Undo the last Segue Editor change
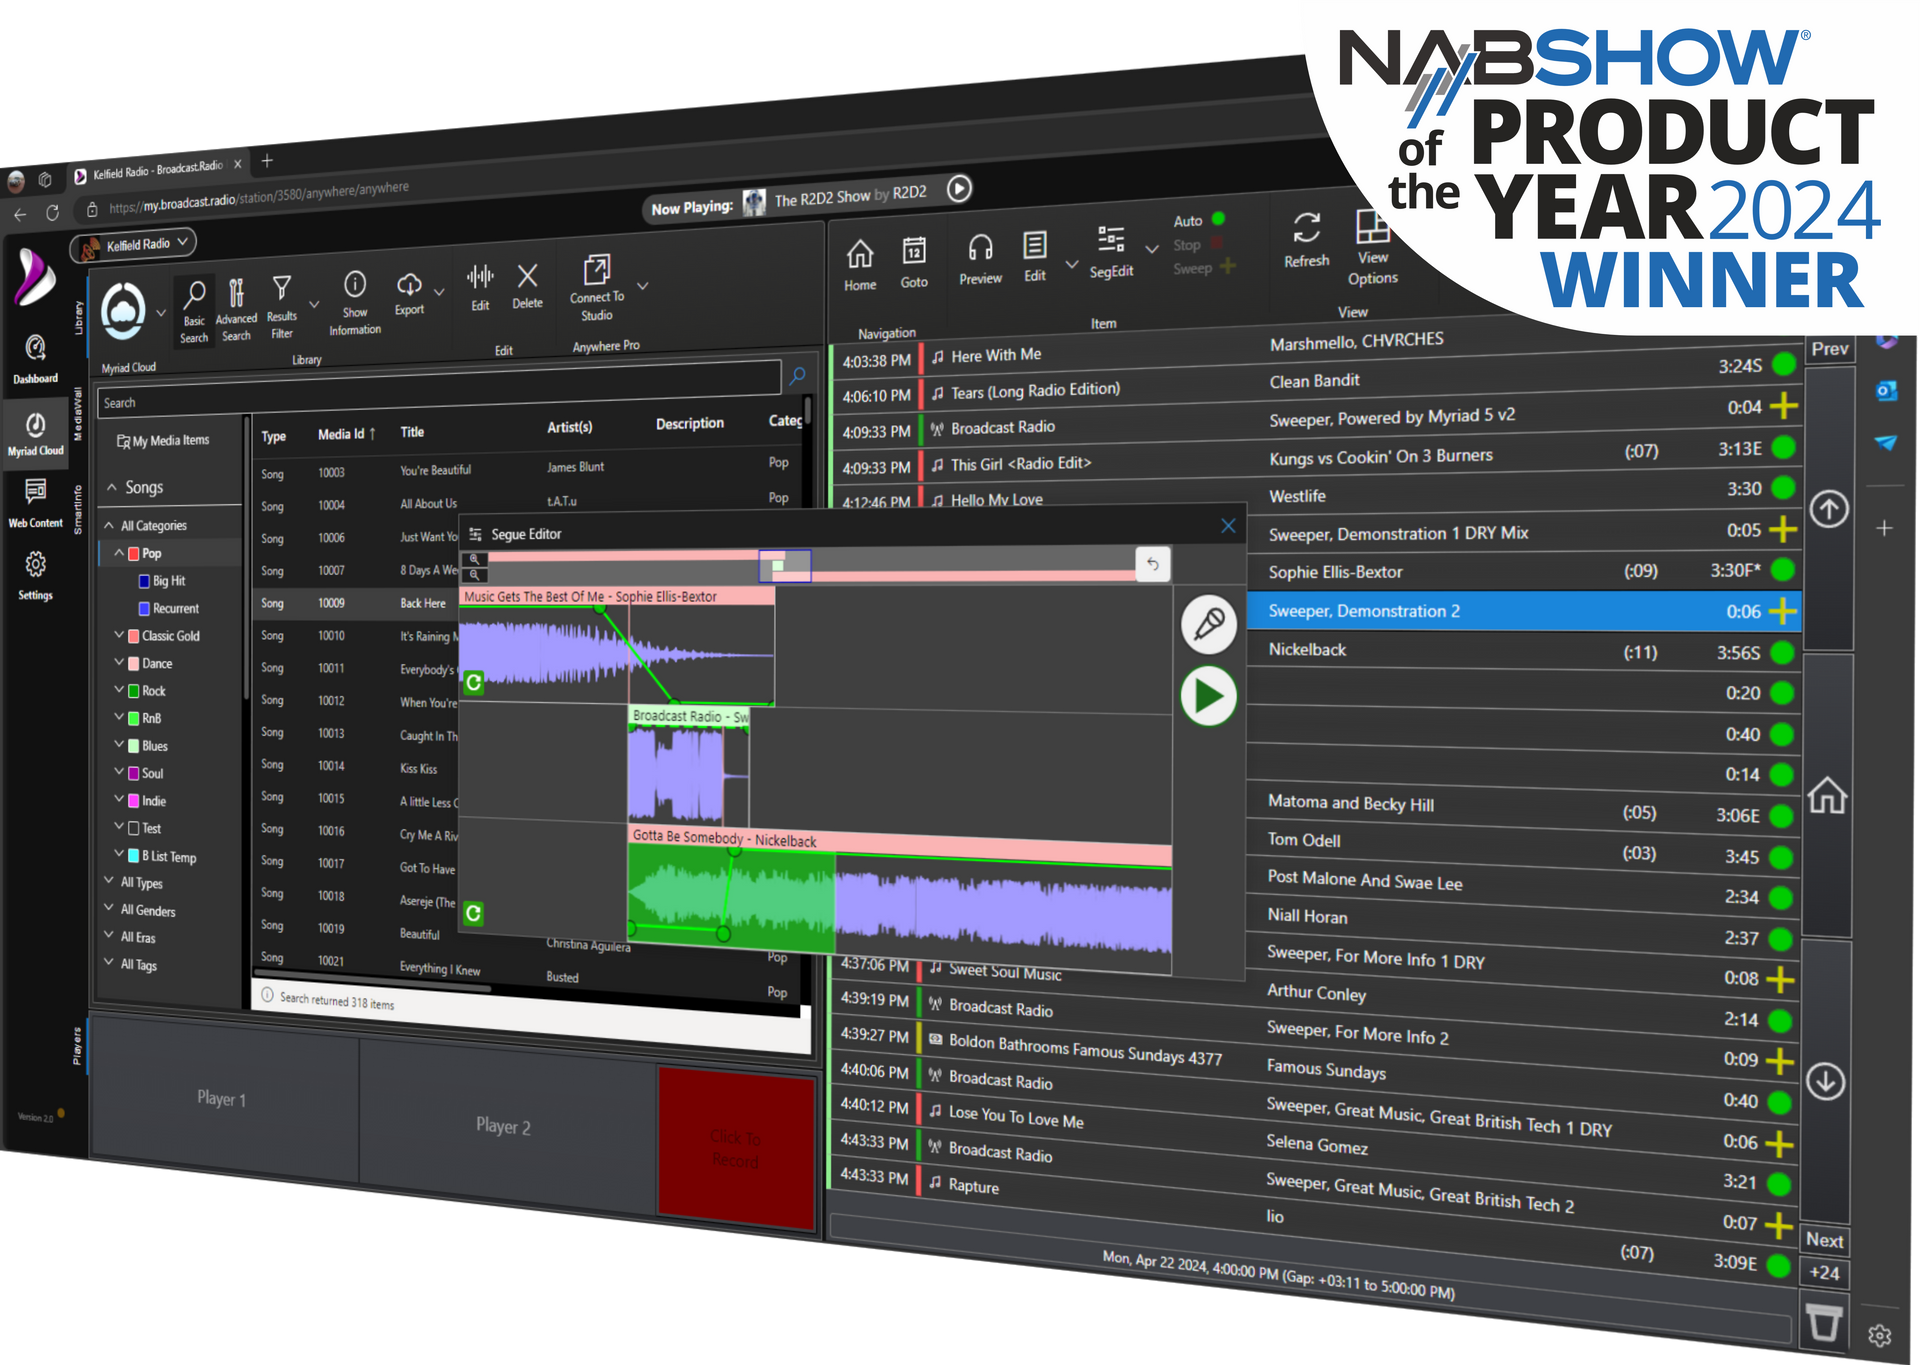The image size is (1920, 1365). click(1152, 564)
